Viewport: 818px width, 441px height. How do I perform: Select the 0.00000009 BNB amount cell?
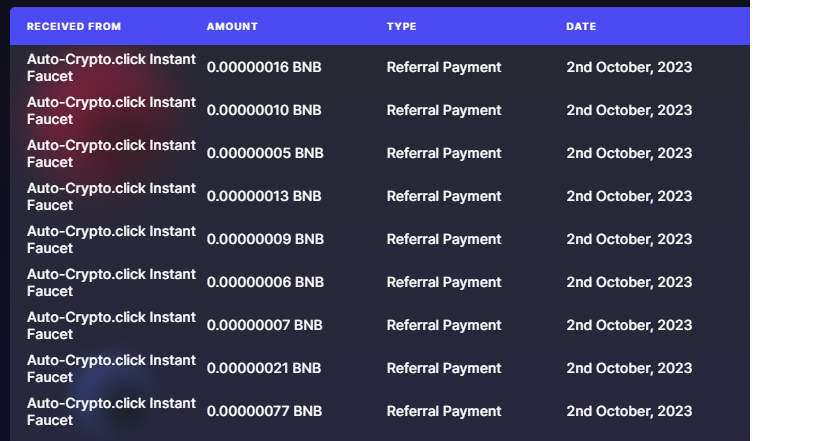click(265, 239)
